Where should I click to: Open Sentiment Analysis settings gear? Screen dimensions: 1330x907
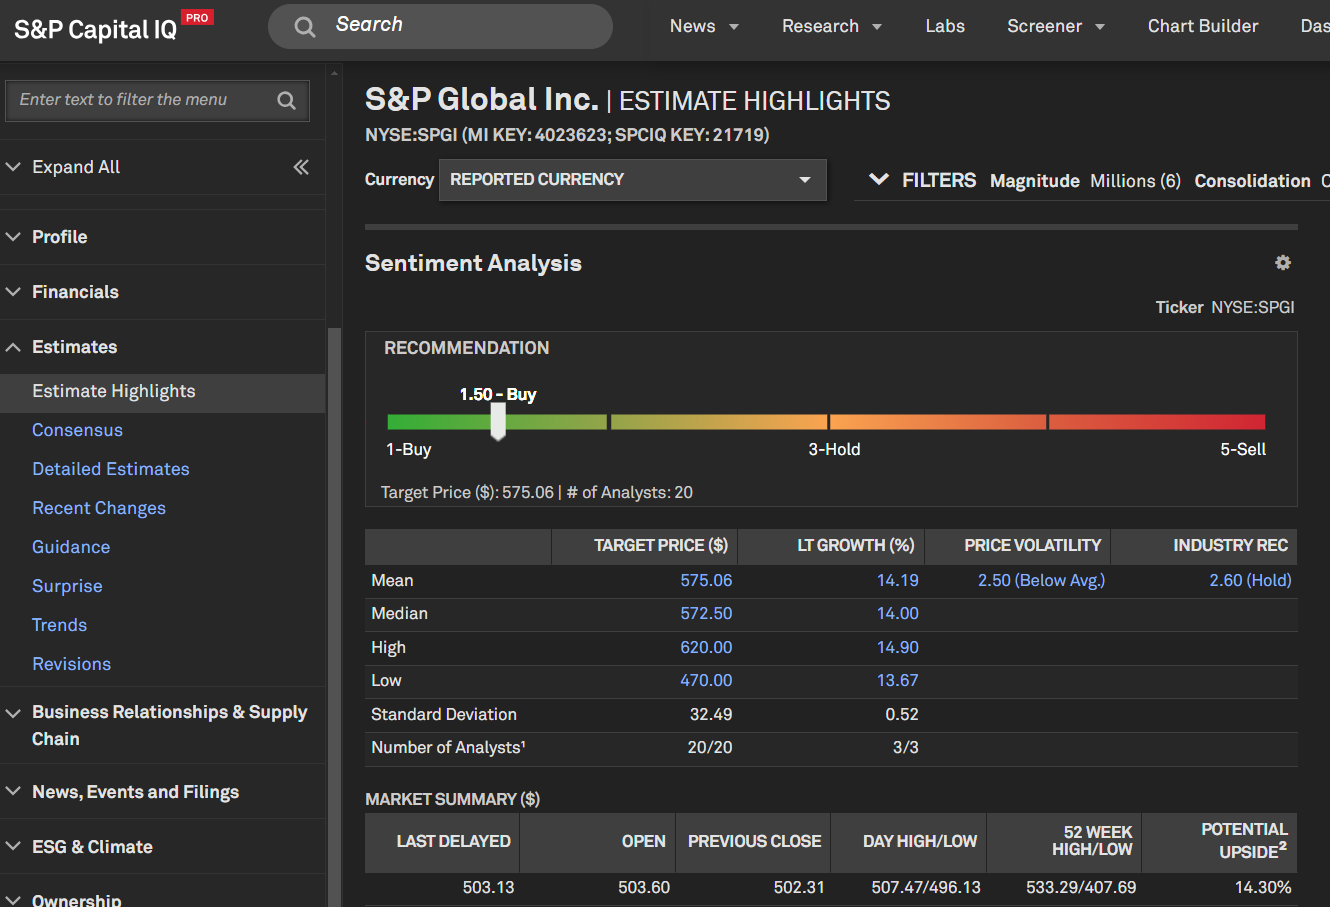[1283, 263]
